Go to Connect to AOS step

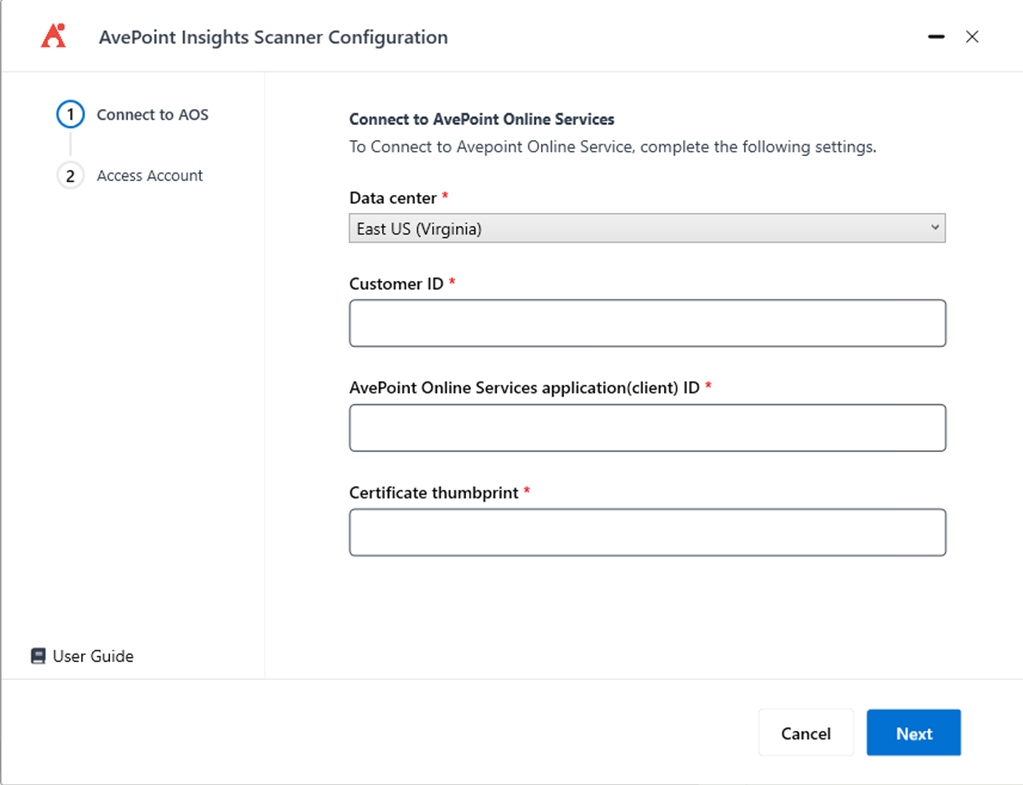(153, 115)
